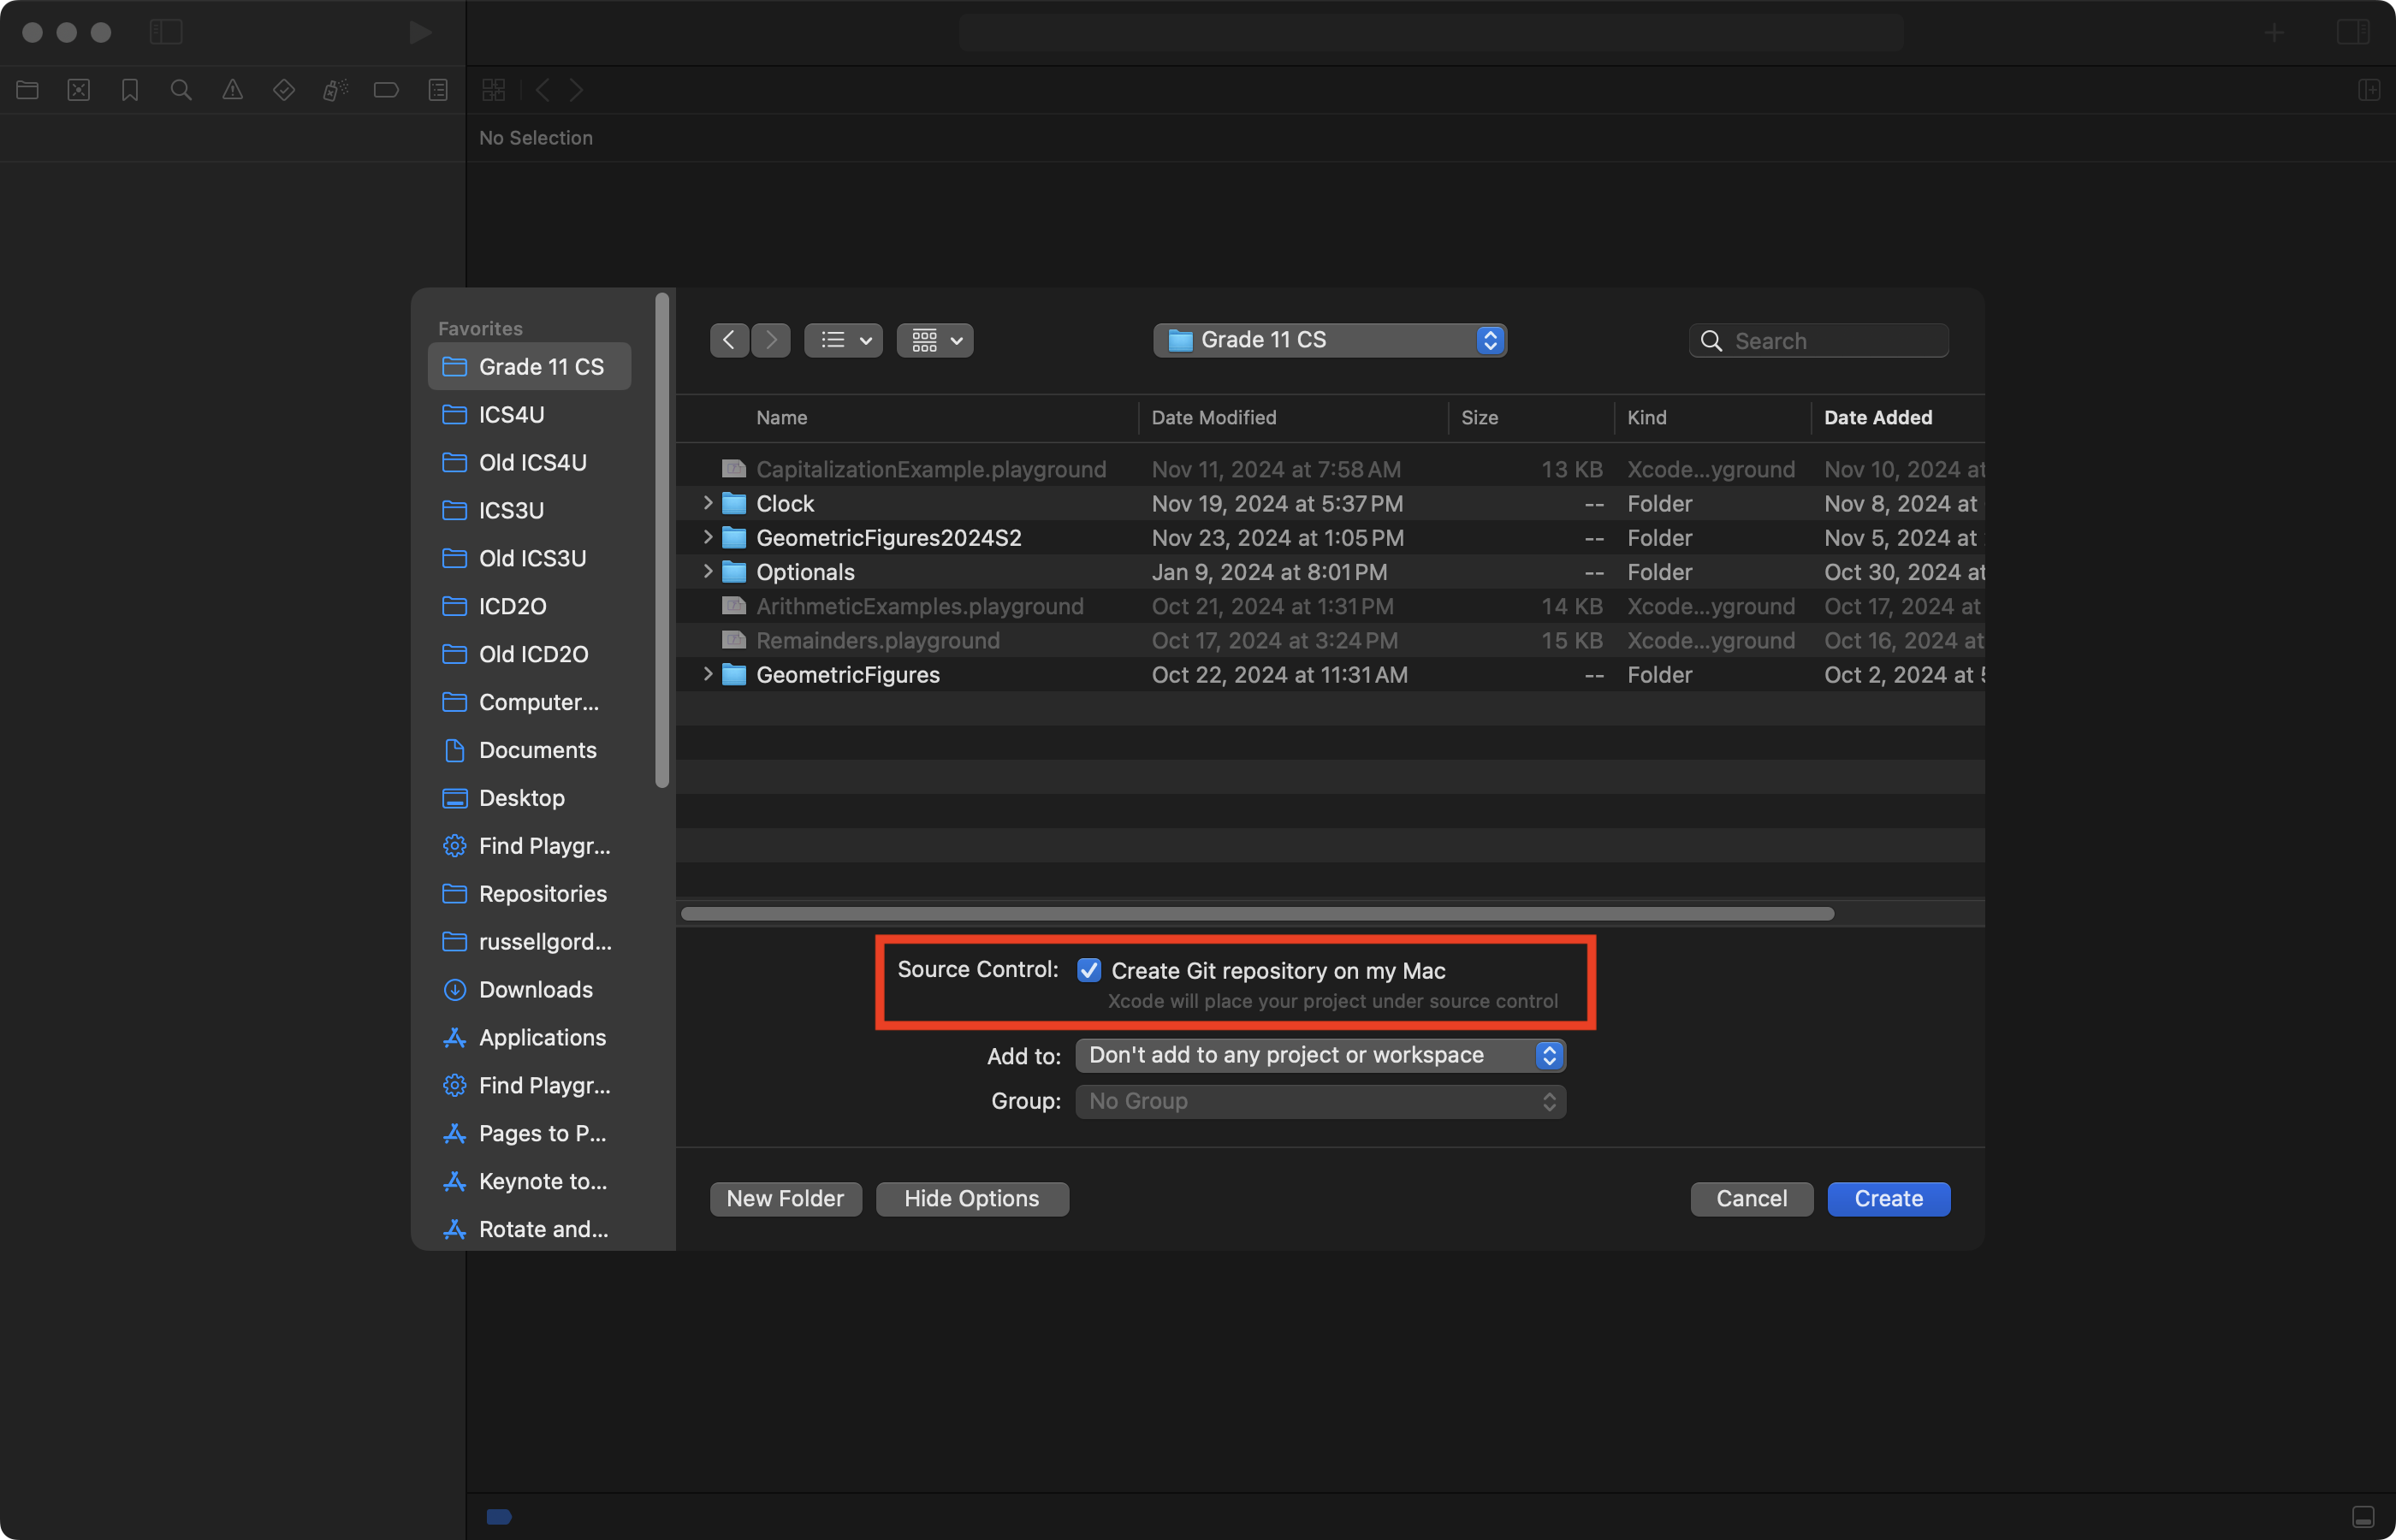This screenshot has width=2396, height=1540.
Task: Click Hide Options button
Action: [971, 1198]
